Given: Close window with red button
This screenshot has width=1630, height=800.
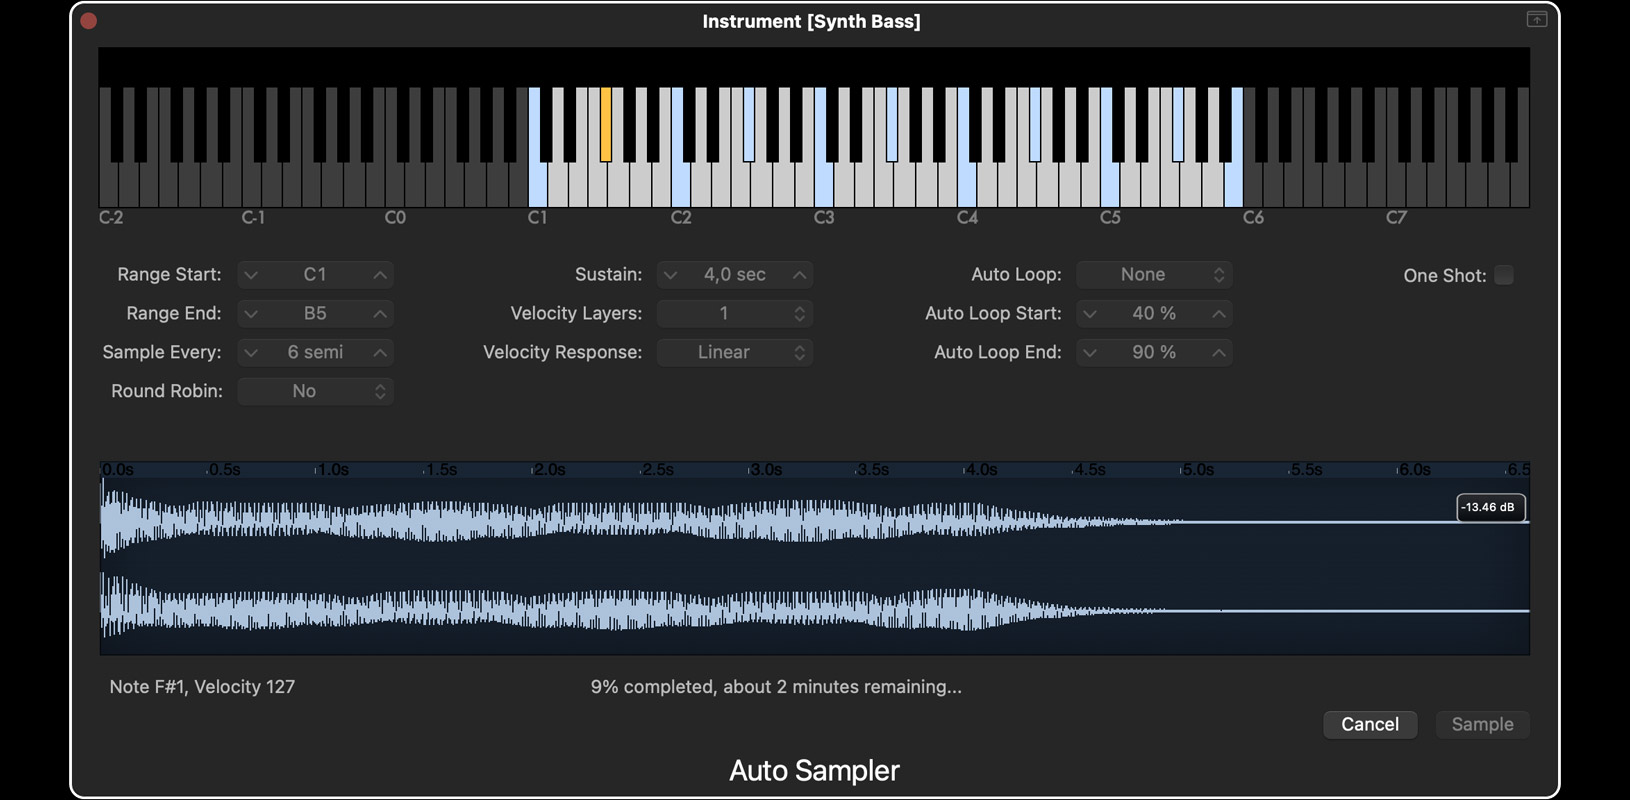Looking at the screenshot, I should [x=89, y=21].
